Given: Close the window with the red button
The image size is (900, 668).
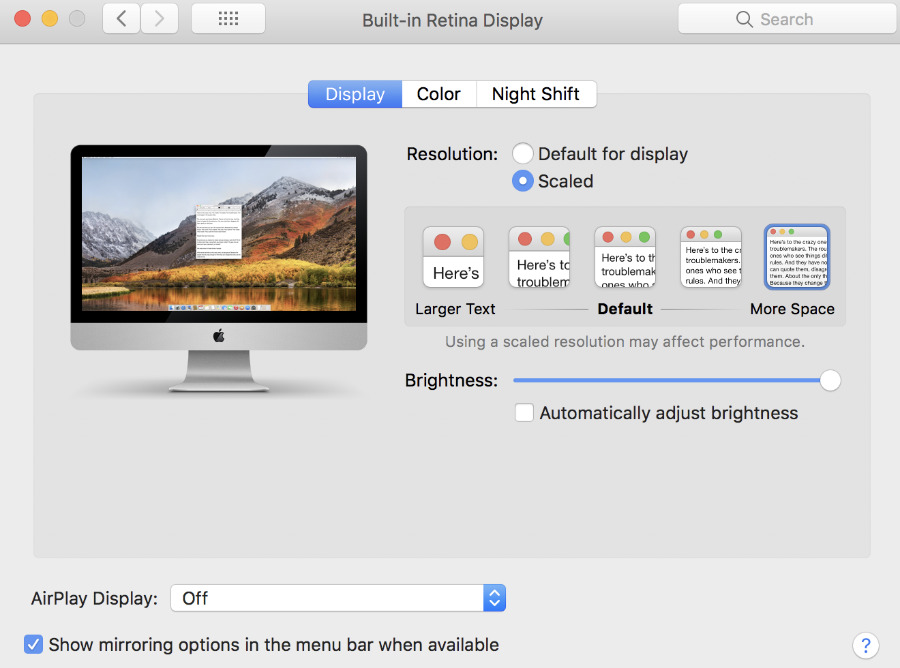Looking at the screenshot, I should click(x=22, y=19).
